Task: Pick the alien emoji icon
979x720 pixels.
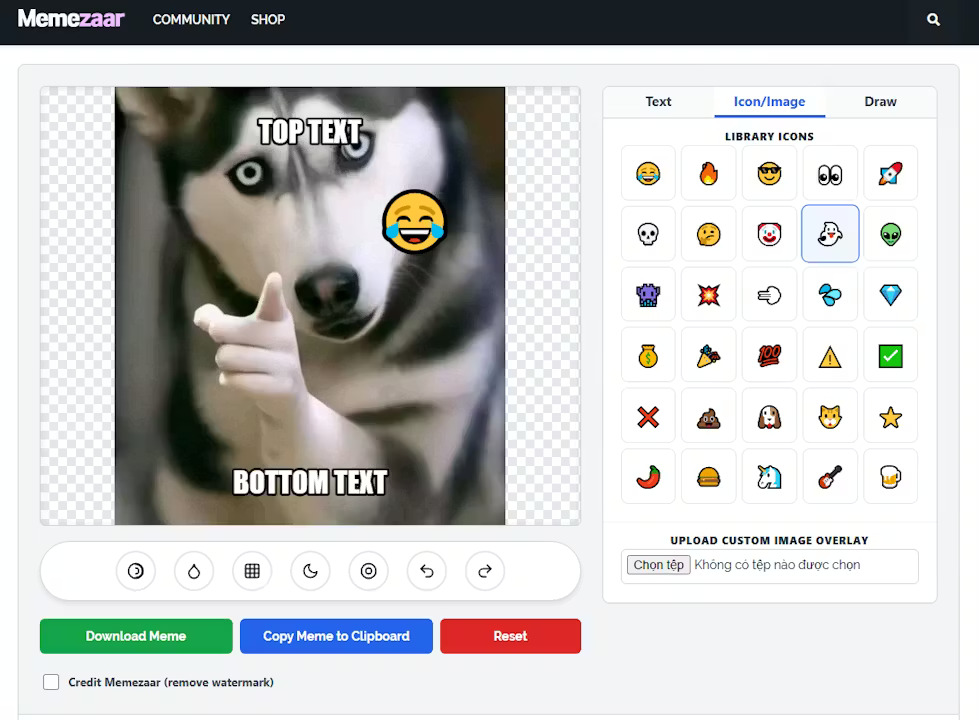Action: coord(890,233)
